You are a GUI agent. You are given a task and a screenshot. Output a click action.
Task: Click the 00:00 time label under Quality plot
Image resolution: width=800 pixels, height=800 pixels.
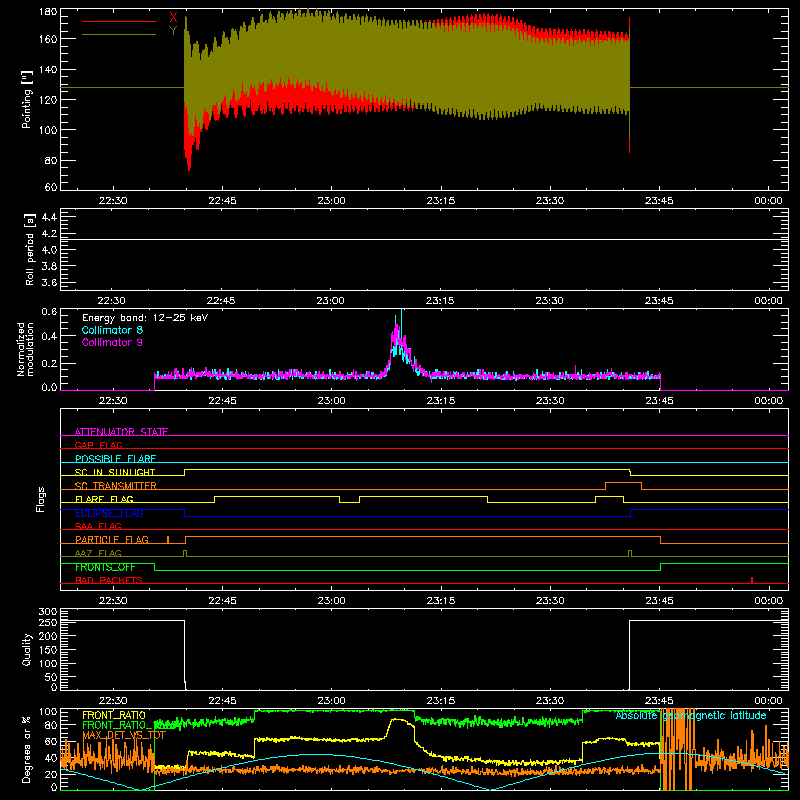(768, 701)
